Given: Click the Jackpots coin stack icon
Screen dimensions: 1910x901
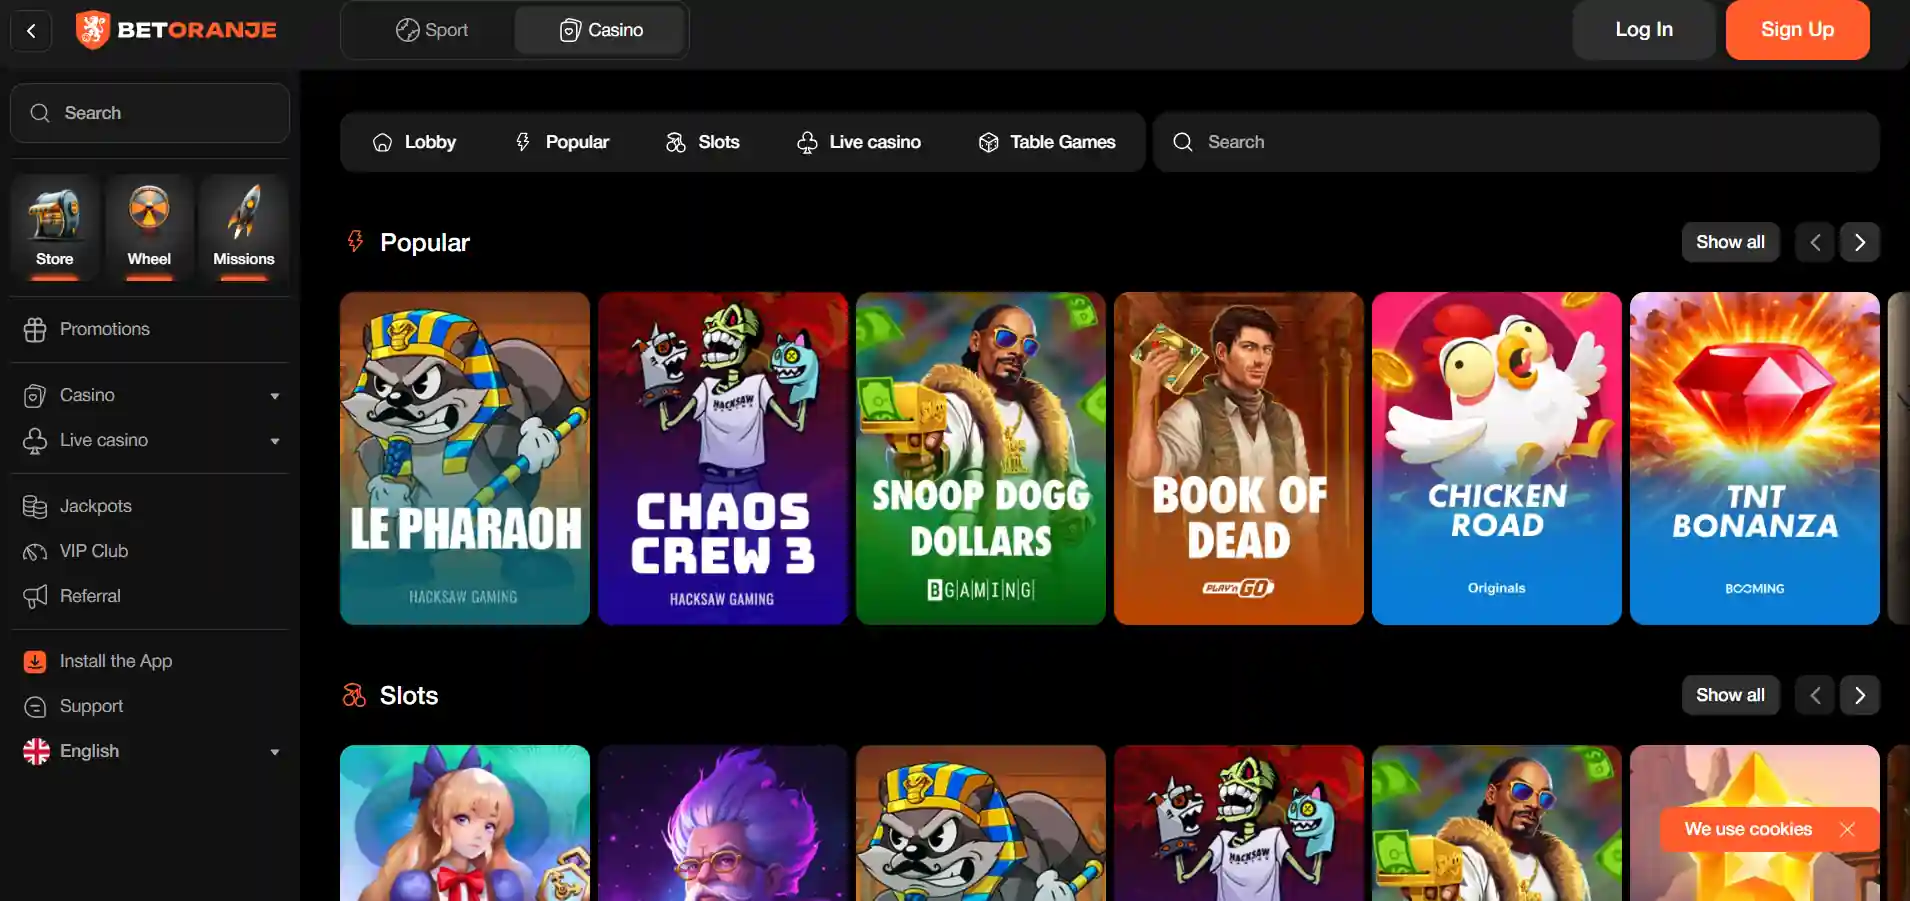Looking at the screenshot, I should pyautogui.click(x=35, y=507).
